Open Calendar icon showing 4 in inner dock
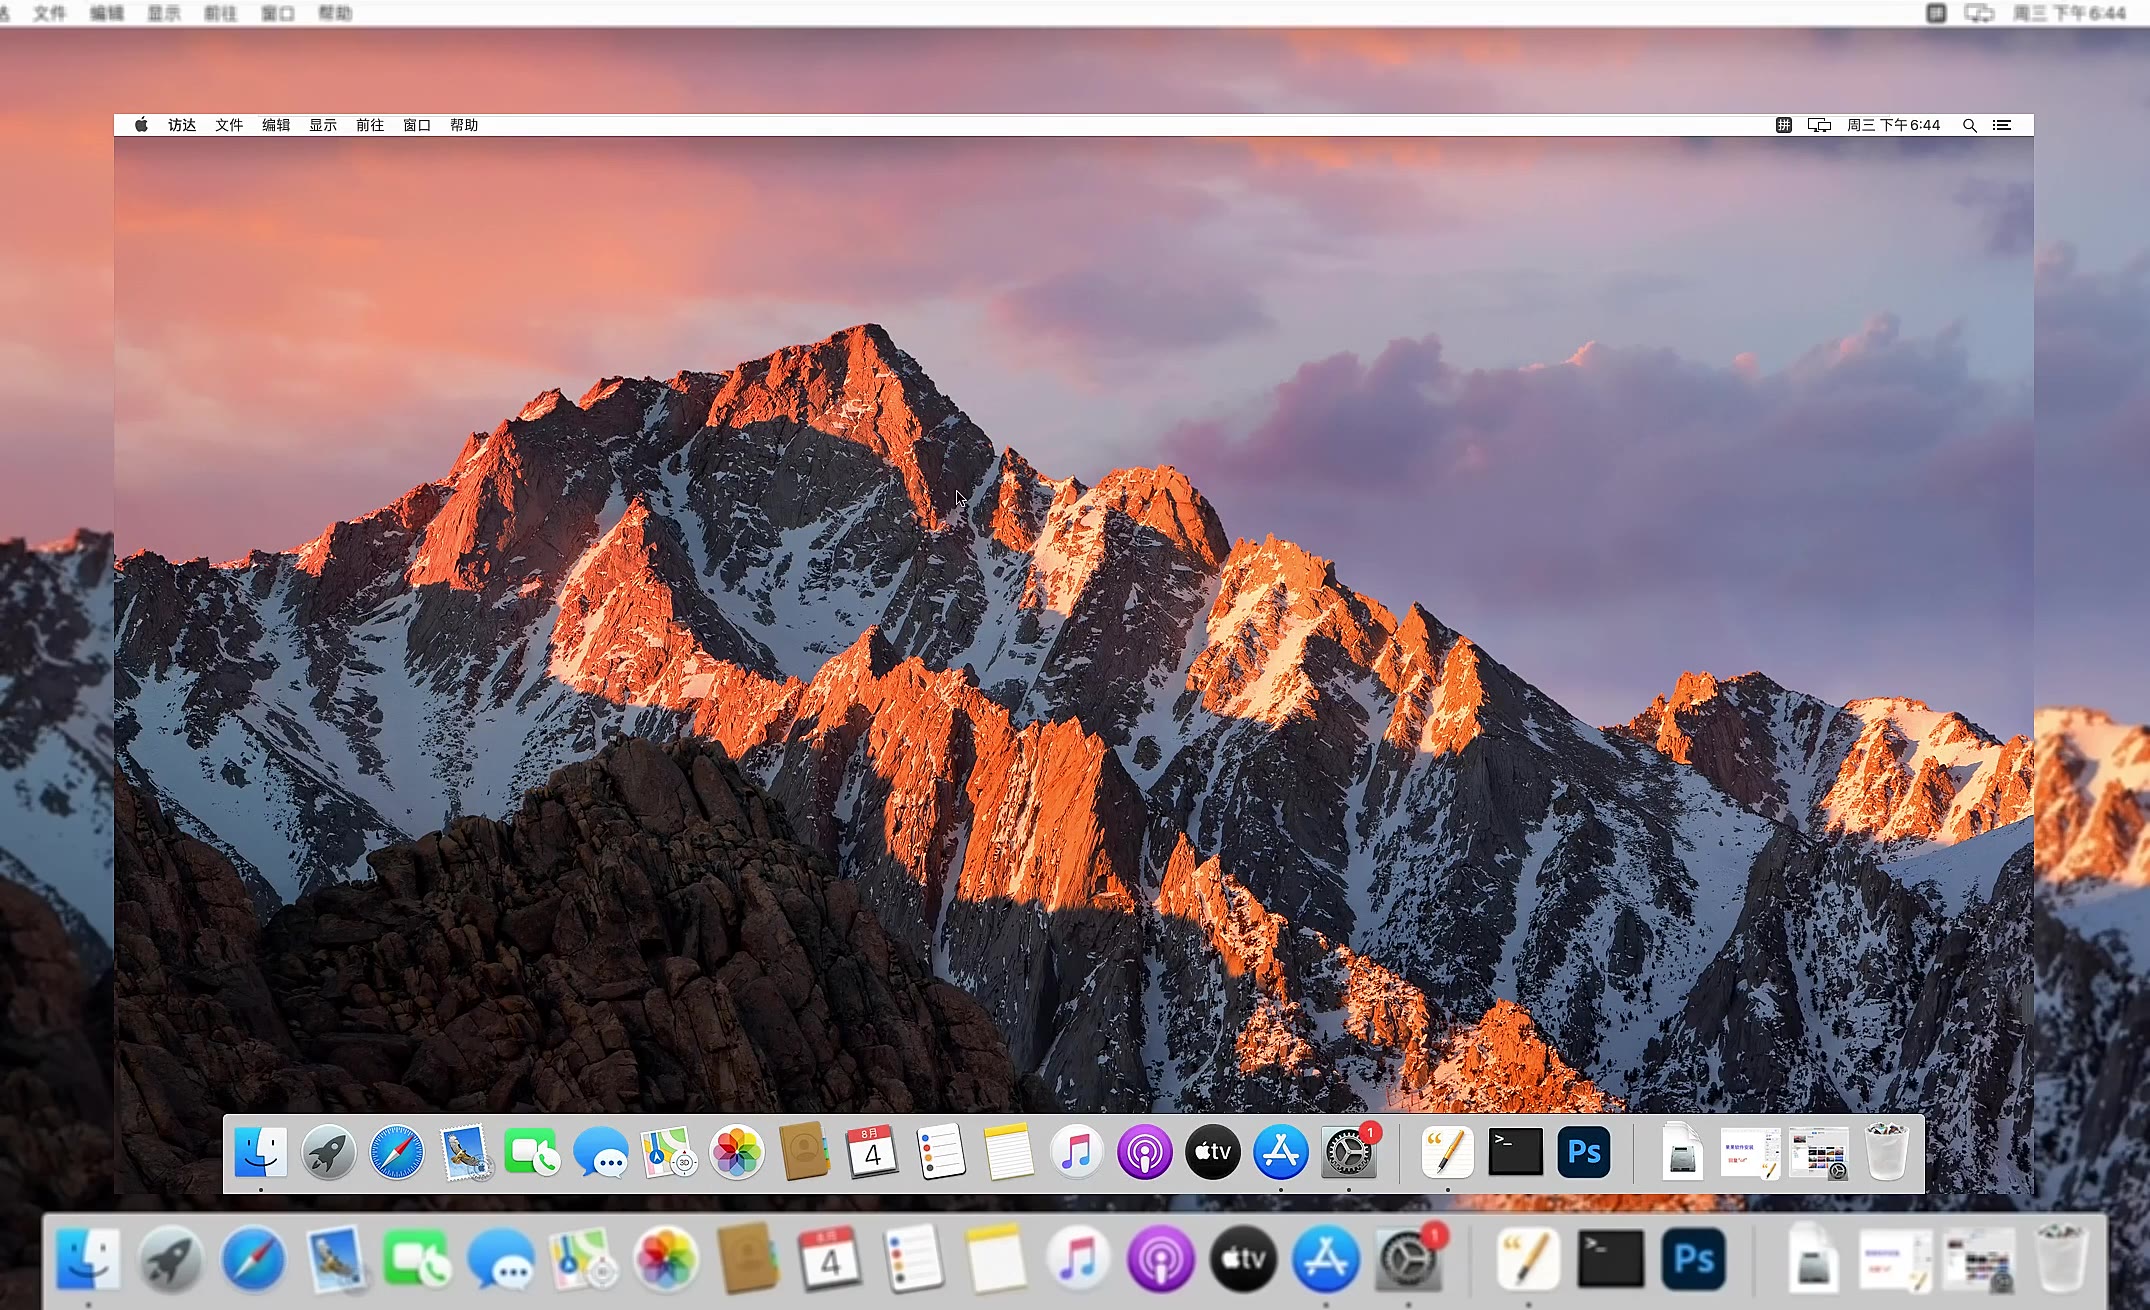2150x1310 pixels. click(872, 1153)
